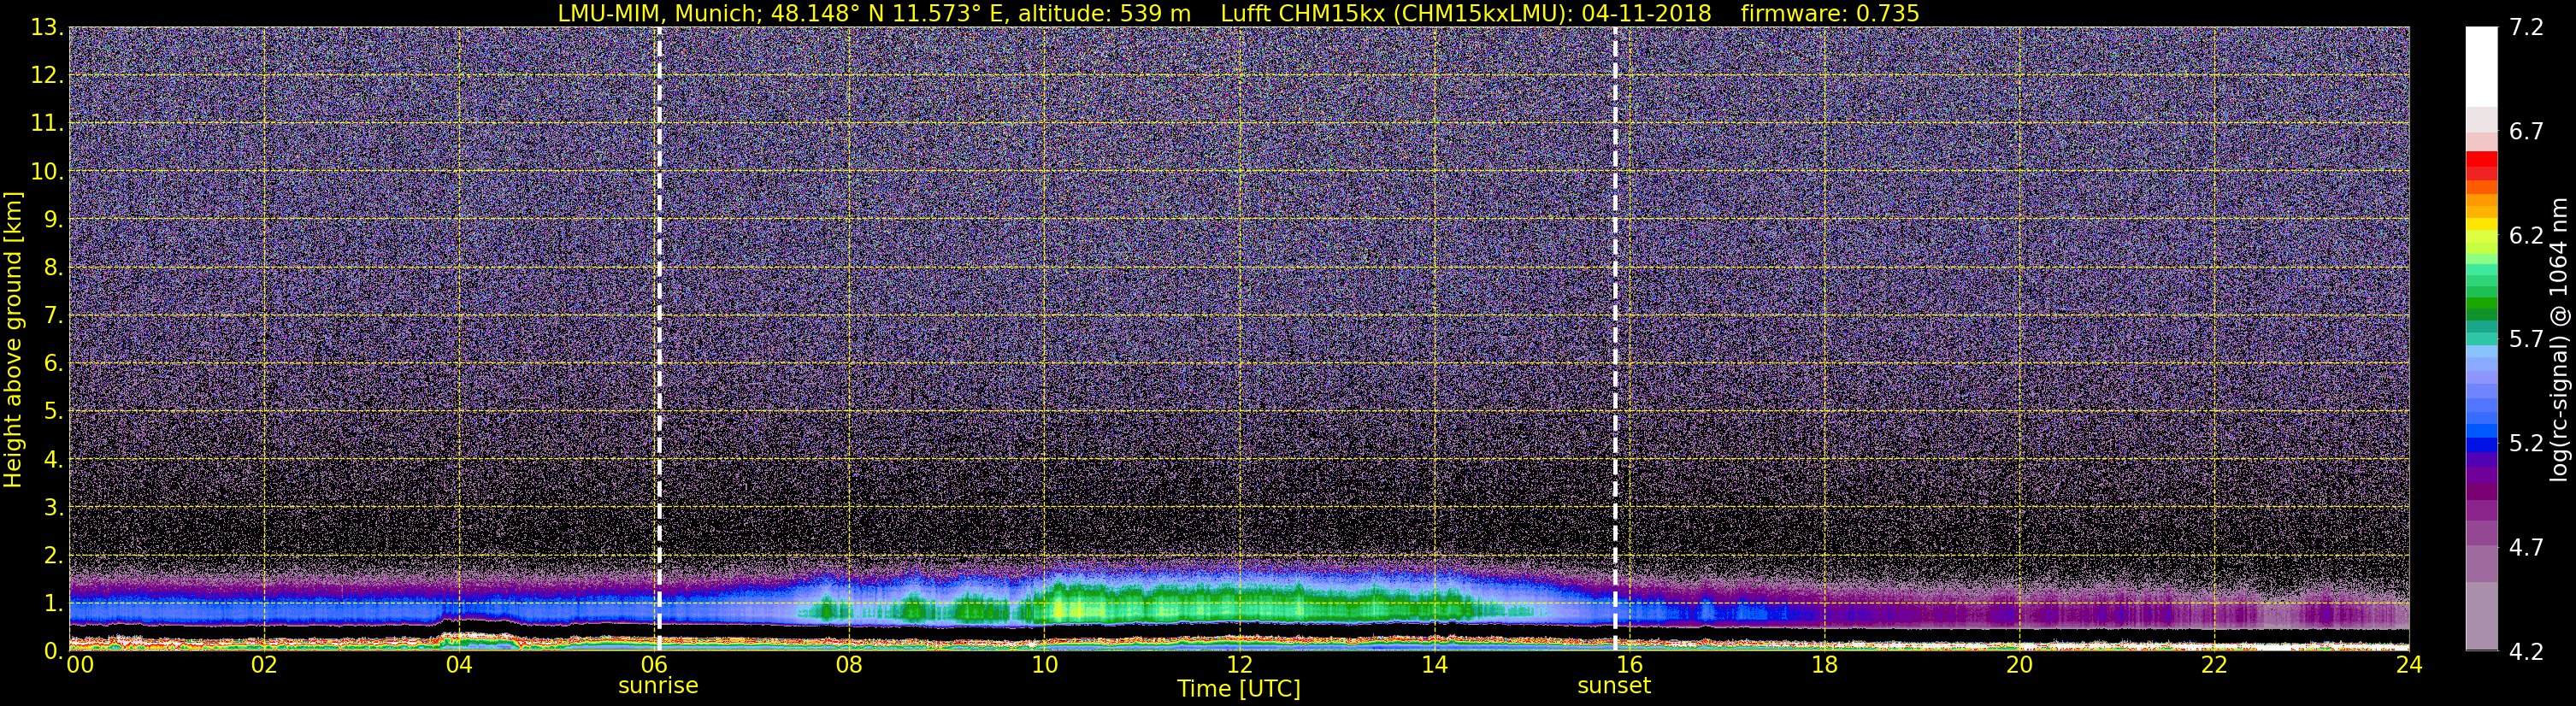
Task: Click height axis tick label '3.'
Action: point(53,508)
